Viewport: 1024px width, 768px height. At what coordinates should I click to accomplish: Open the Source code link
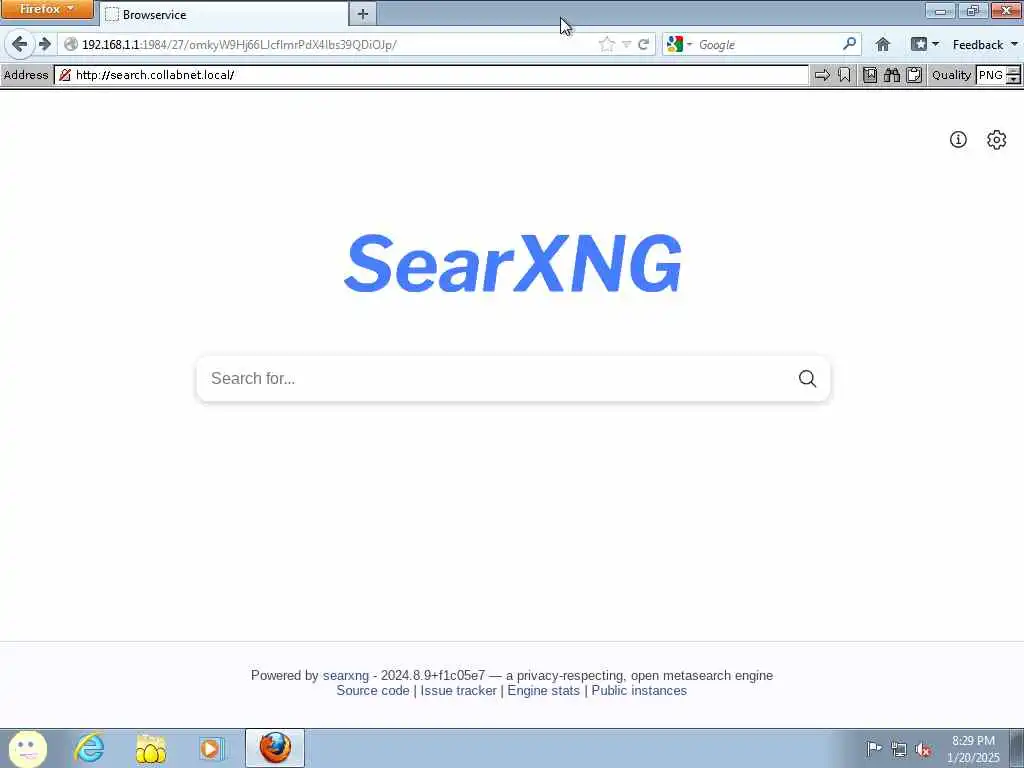373,690
